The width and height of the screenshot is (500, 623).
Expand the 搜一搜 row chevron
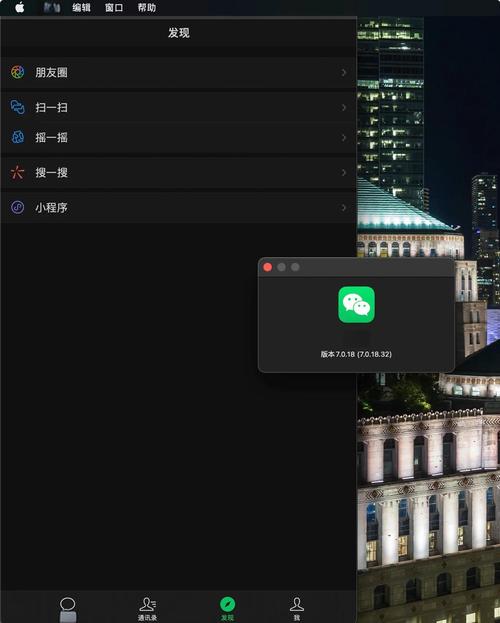pyautogui.click(x=344, y=173)
